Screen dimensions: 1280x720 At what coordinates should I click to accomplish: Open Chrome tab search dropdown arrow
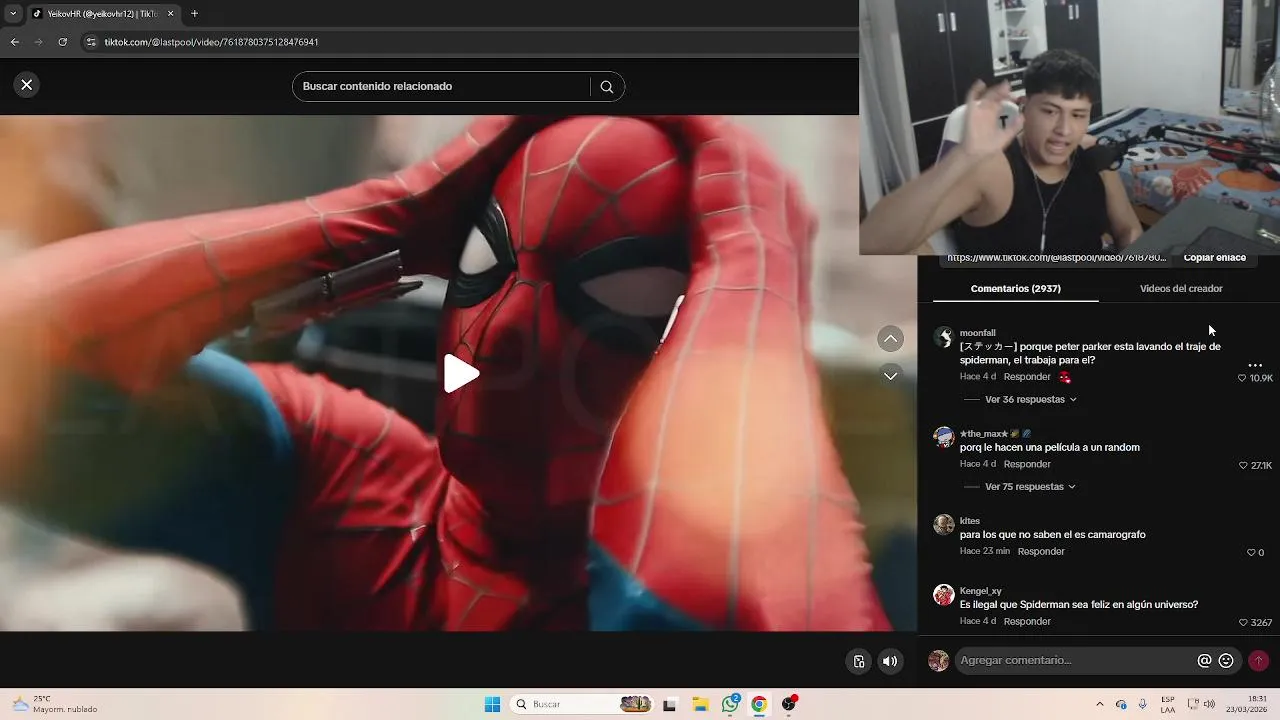coord(13,14)
